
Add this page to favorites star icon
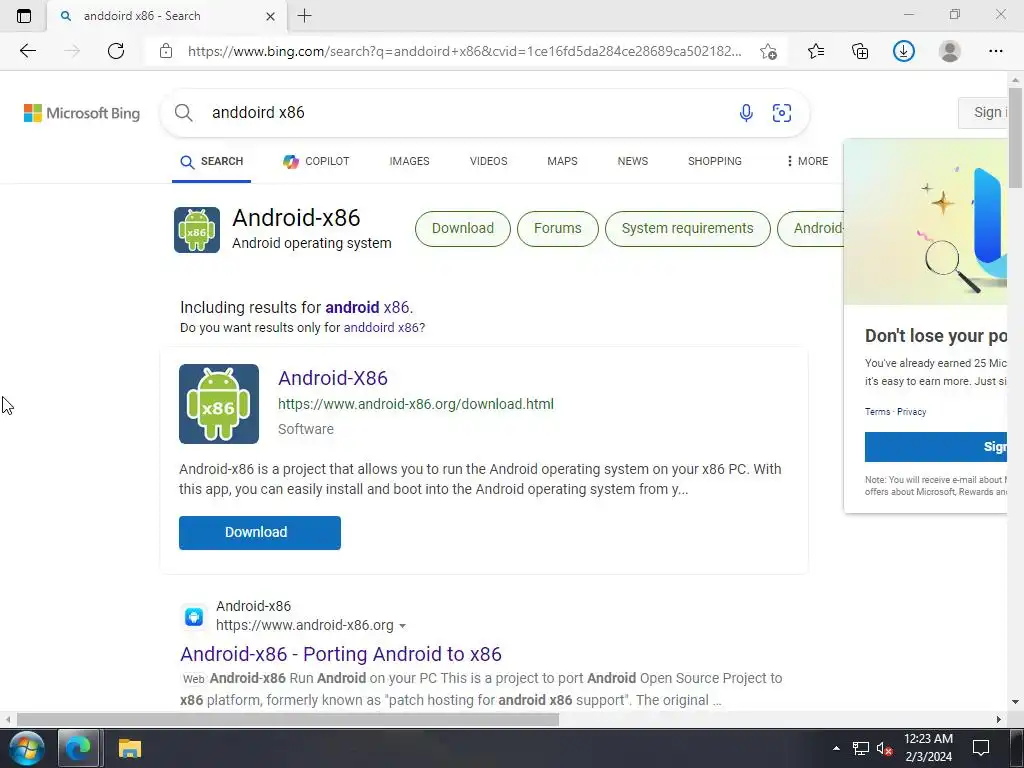click(x=769, y=51)
